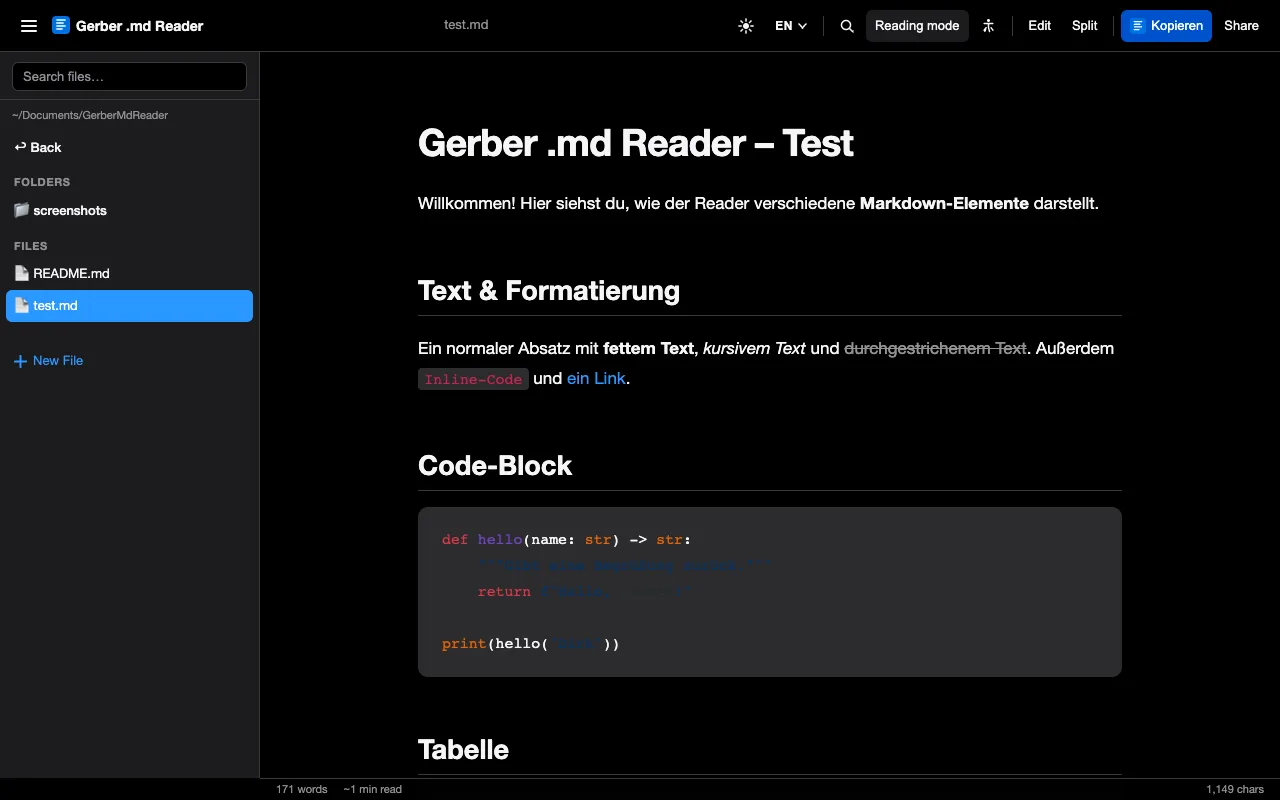Focus the Search files input
This screenshot has width=1280, height=800.
(x=129, y=76)
